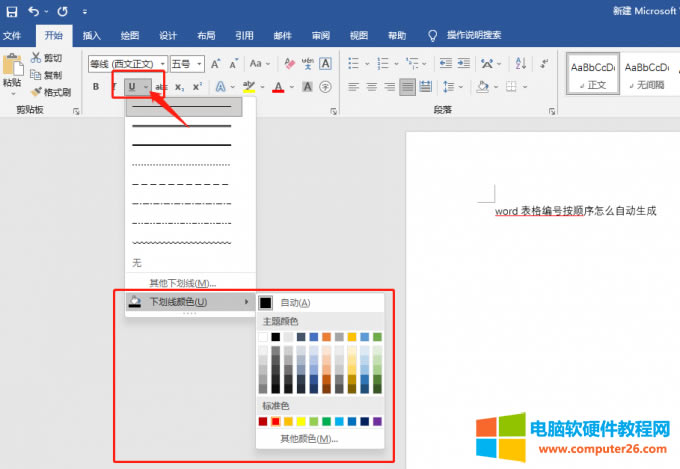Open the font name dropdown

pos(162,64)
